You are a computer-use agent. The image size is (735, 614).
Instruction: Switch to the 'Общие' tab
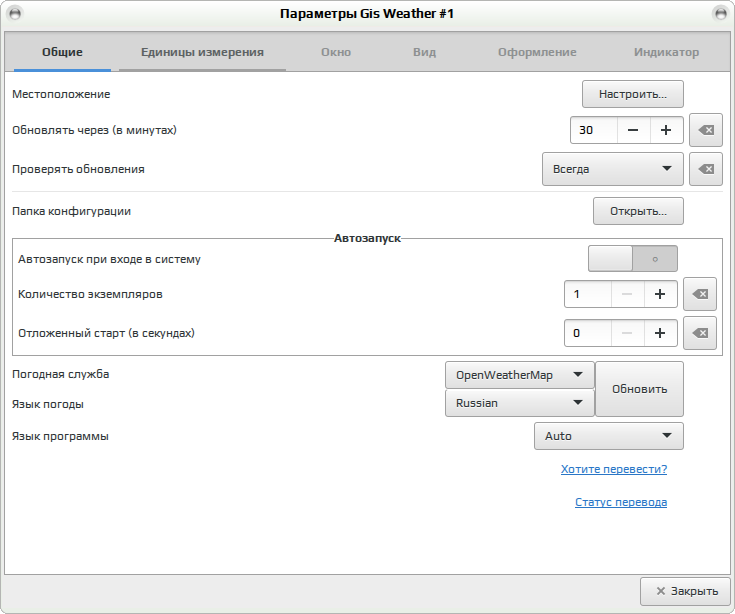click(x=62, y=52)
